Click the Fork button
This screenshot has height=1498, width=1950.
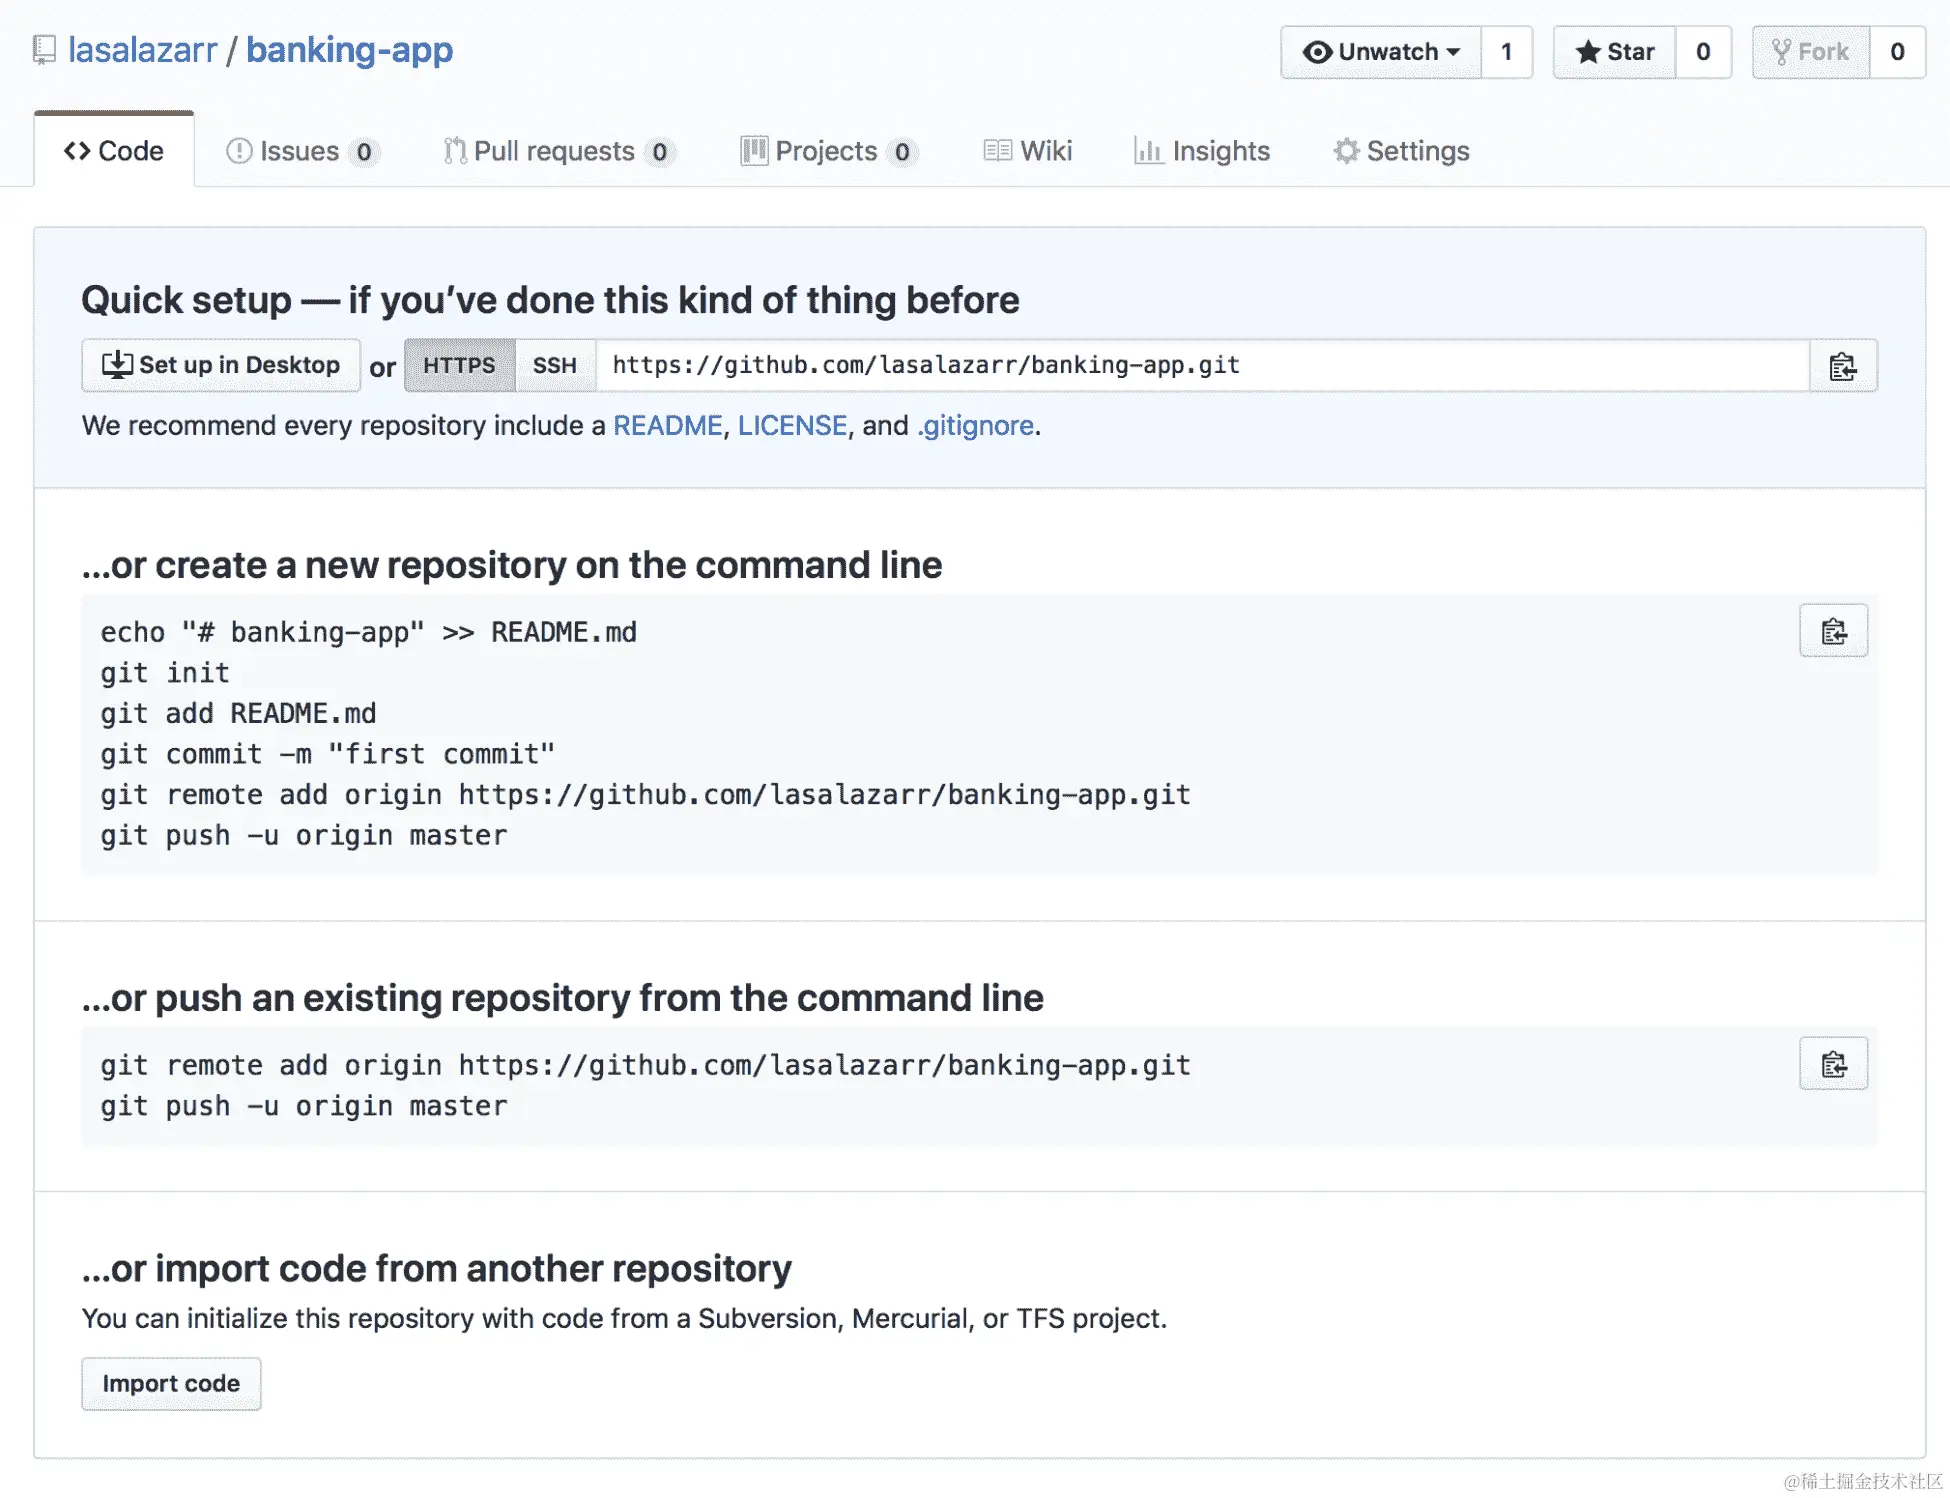pos(1810,52)
